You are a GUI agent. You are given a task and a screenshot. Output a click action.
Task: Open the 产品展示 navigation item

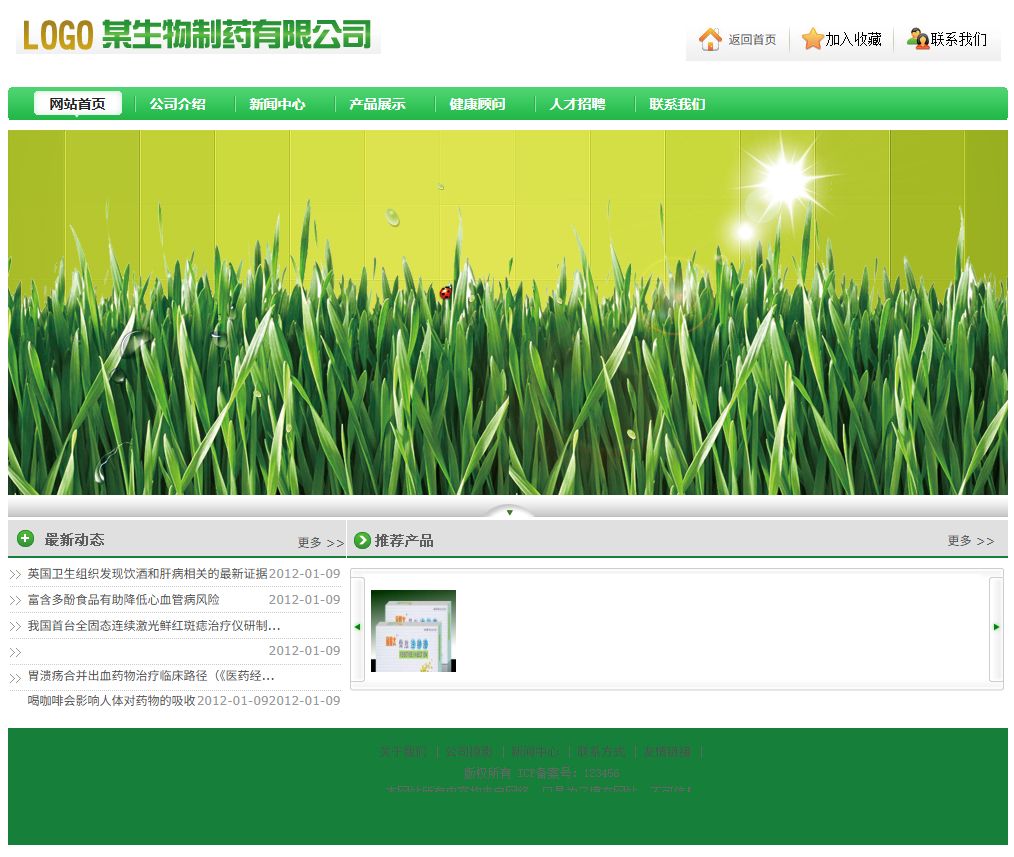[x=377, y=104]
